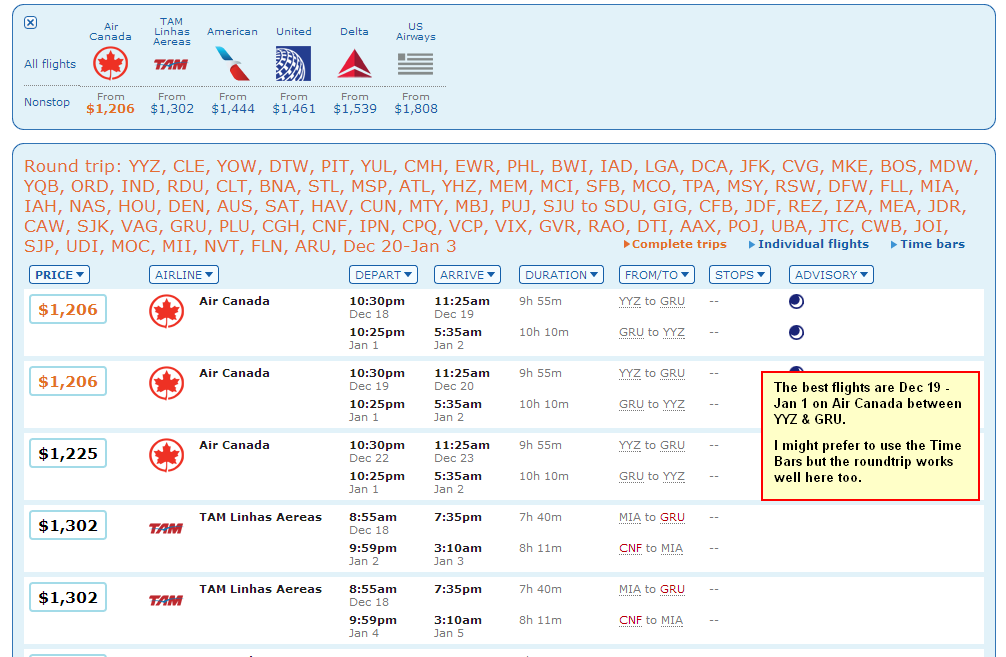Click TAM $1,302 nonstop price in matrix
The width and height of the screenshot is (1006, 657).
(x=172, y=108)
